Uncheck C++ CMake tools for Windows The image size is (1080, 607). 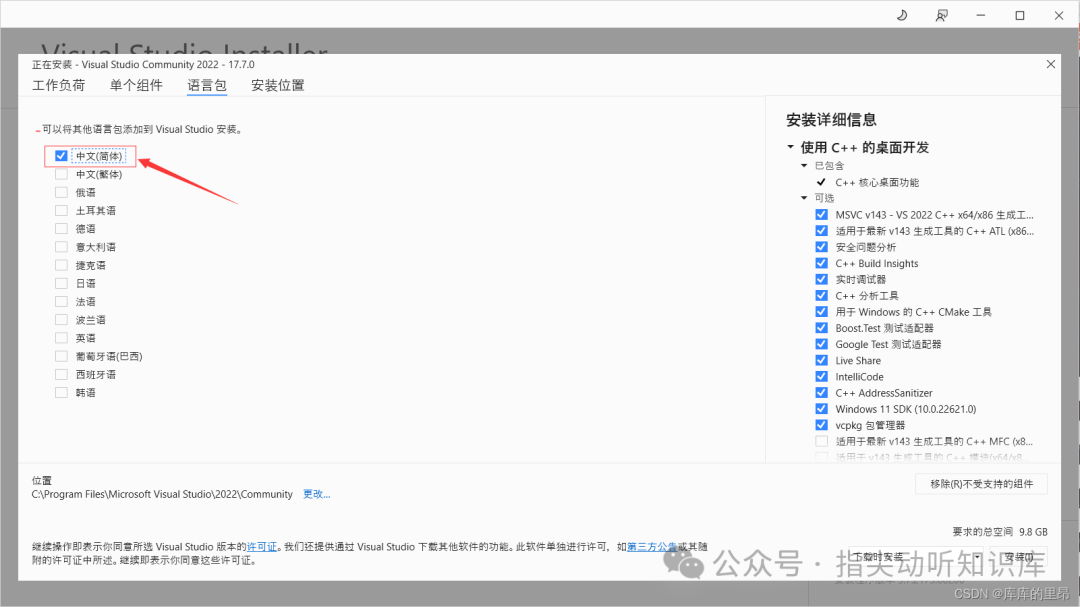821,311
